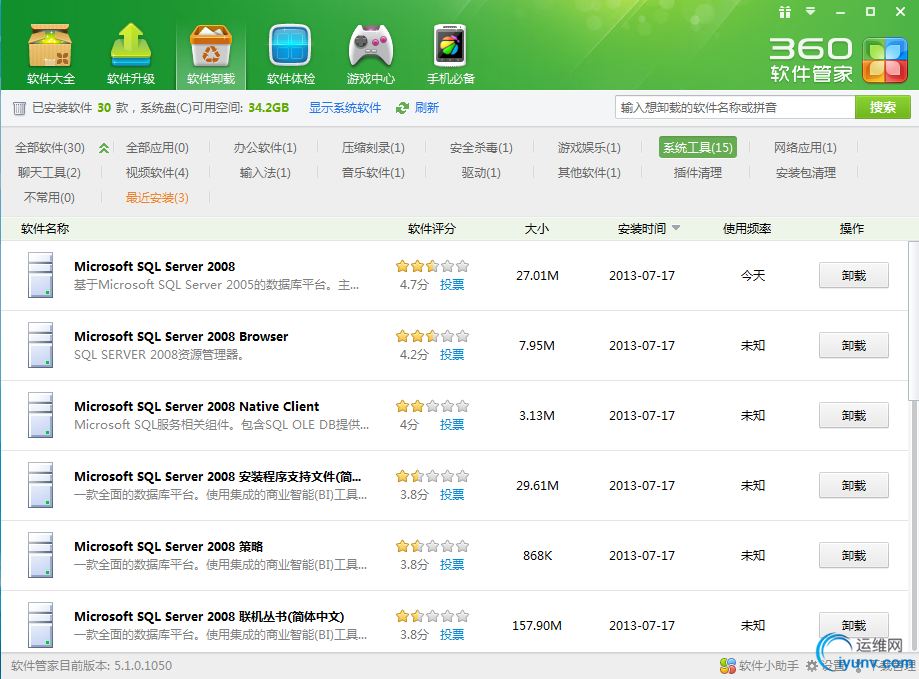The width and height of the screenshot is (919, 679).
Task: Click the uninstall search input field
Action: click(735, 108)
